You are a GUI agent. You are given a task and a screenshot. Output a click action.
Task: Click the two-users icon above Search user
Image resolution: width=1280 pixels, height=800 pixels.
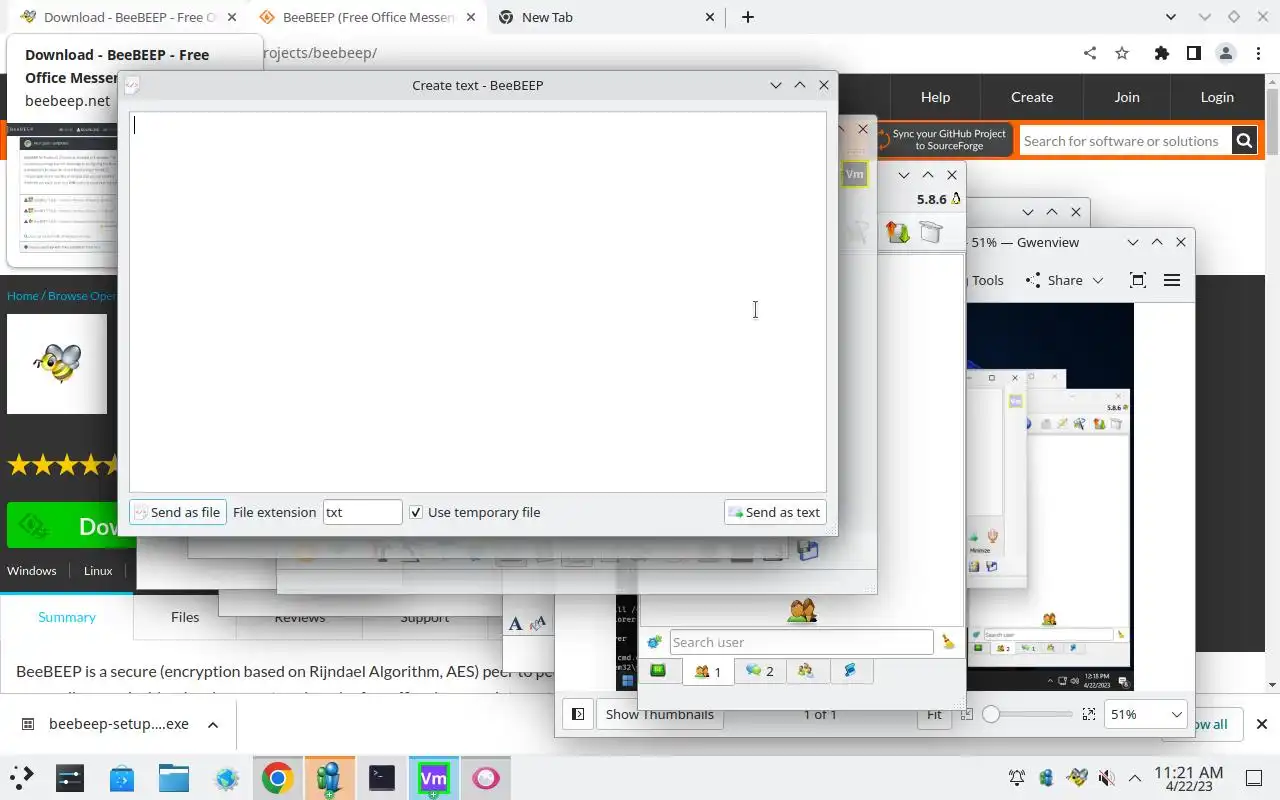(x=802, y=610)
